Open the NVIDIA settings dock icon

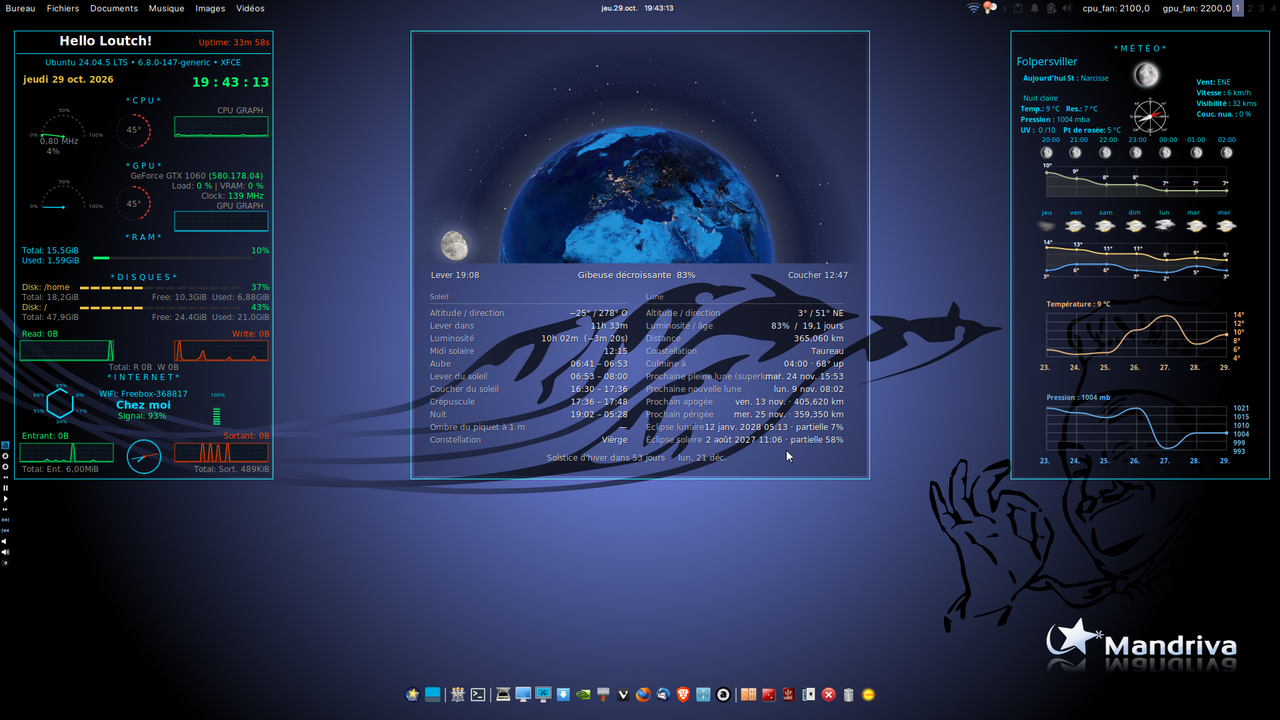[x=583, y=694]
